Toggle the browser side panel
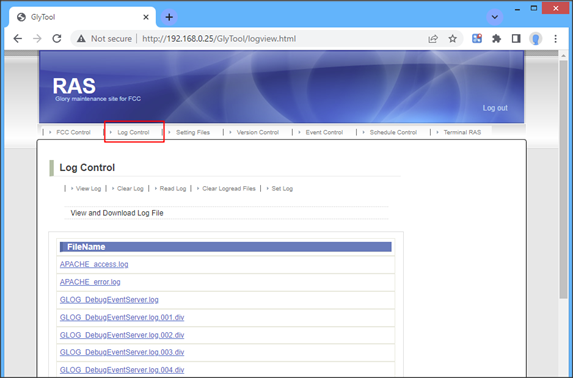The width and height of the screenshot is (573, 378). click(516, 38)
